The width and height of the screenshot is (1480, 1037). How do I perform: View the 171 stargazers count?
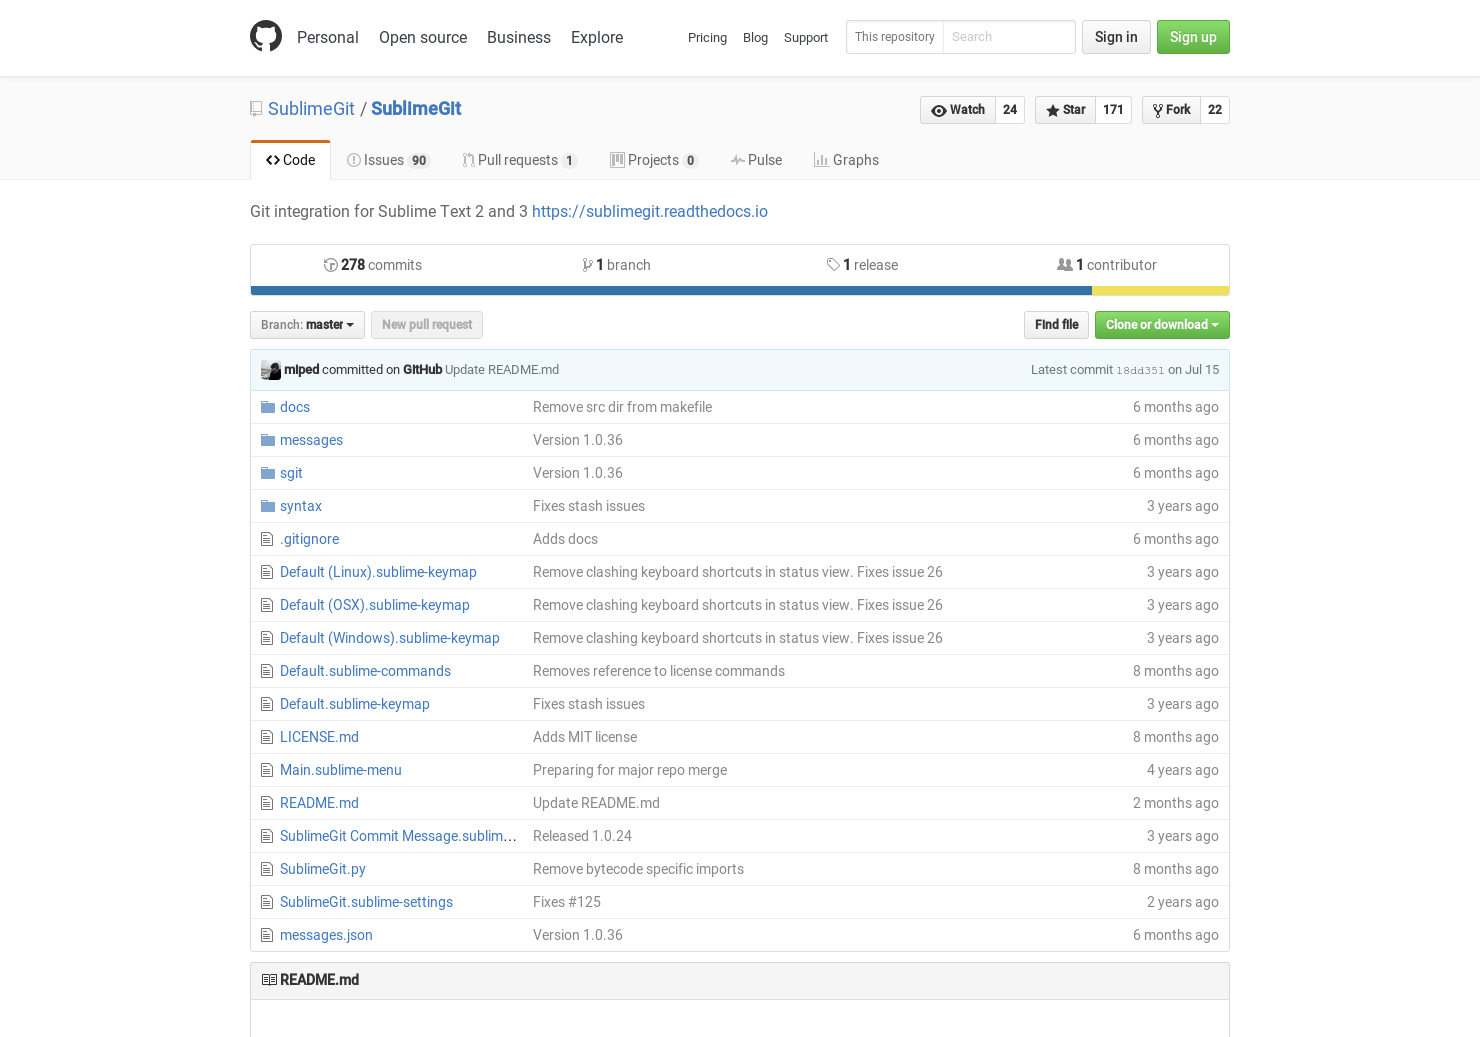[1113, 110]
